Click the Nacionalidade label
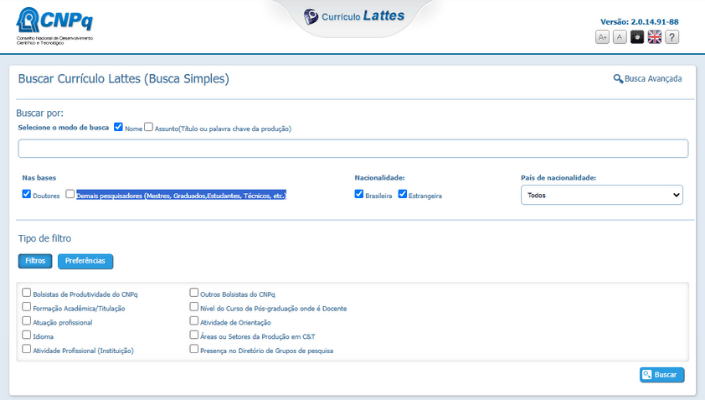 tap(379, 178)
